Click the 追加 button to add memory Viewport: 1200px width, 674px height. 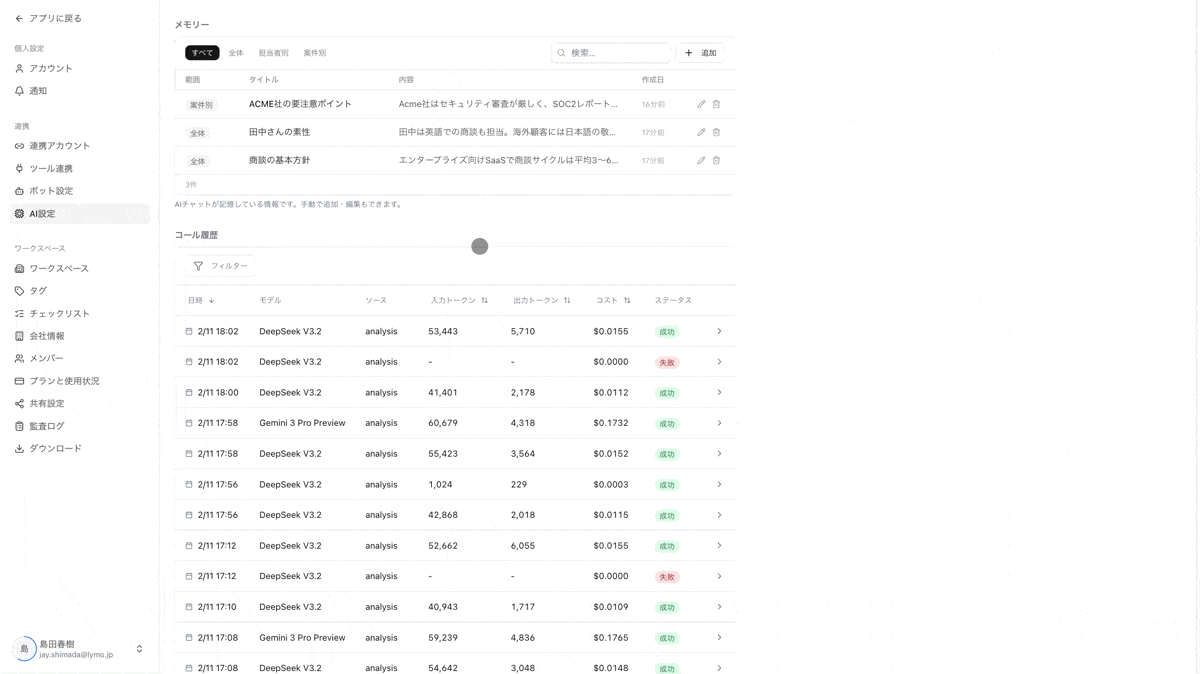point(700,53)
